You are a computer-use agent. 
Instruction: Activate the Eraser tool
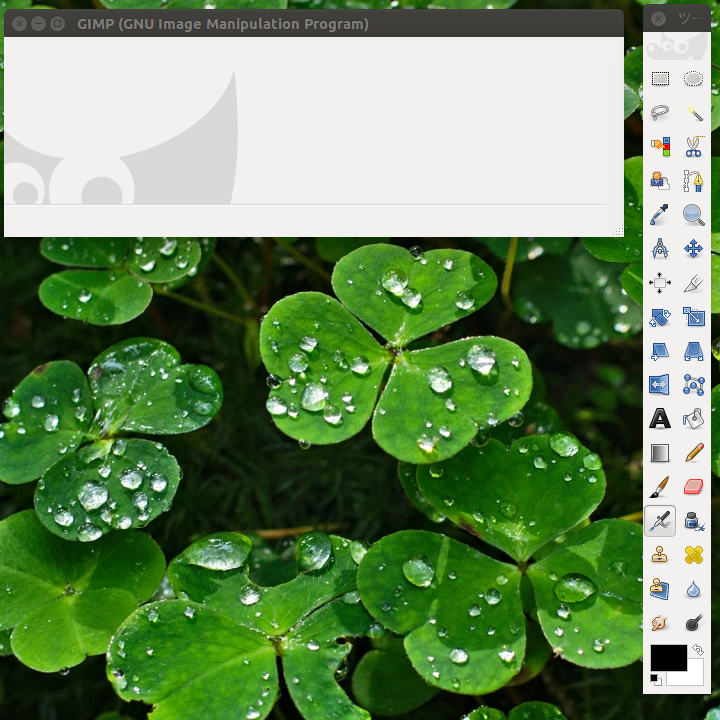click(x=693, y=487)
